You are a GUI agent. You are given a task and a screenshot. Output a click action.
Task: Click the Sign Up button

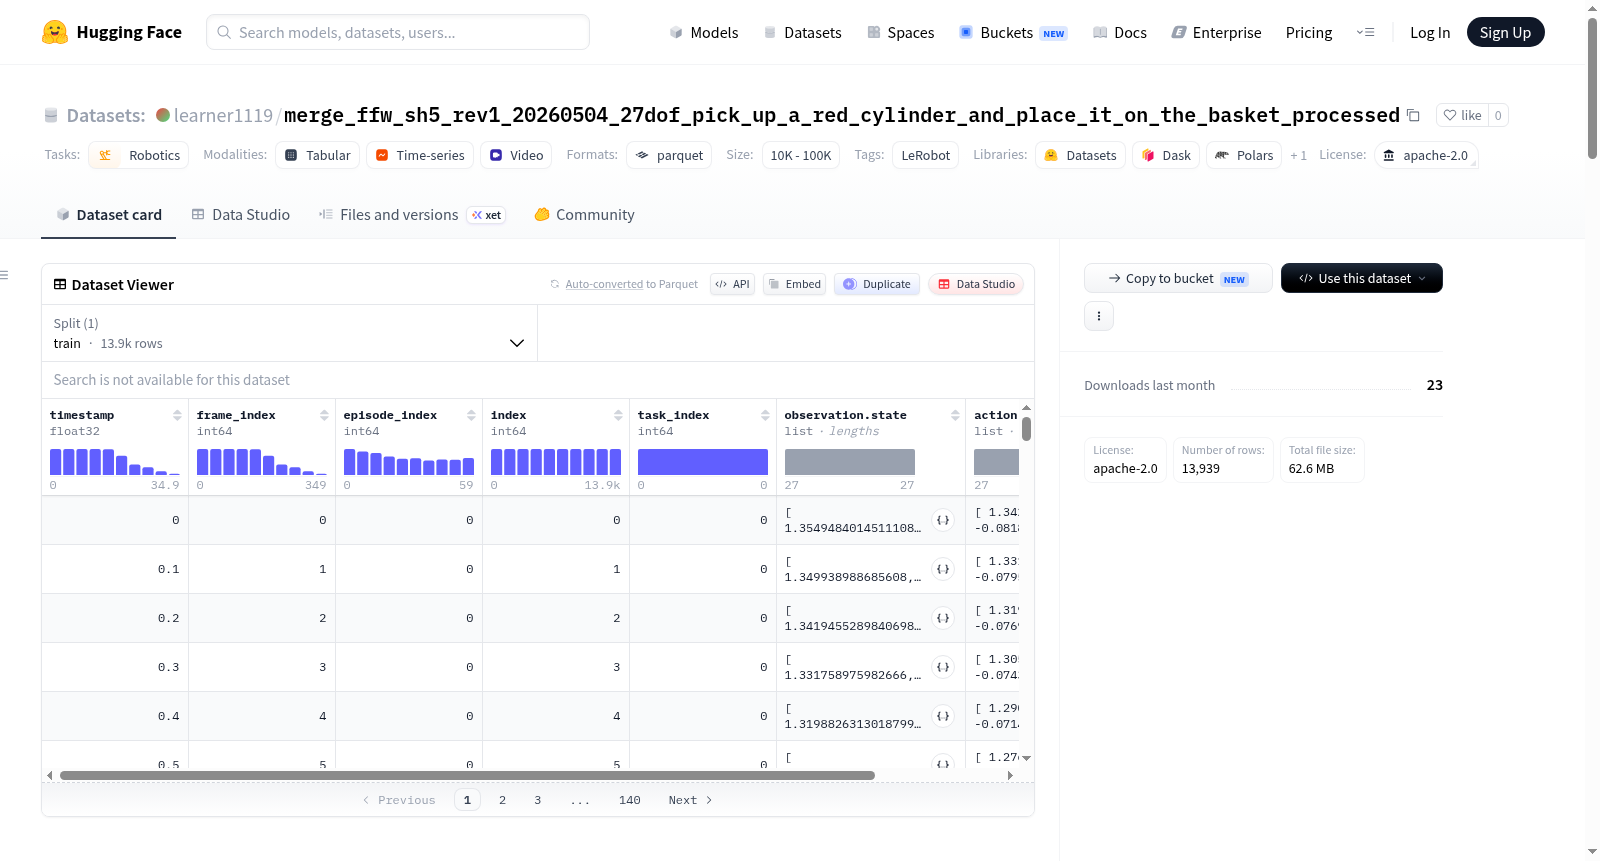(1506, 32)
